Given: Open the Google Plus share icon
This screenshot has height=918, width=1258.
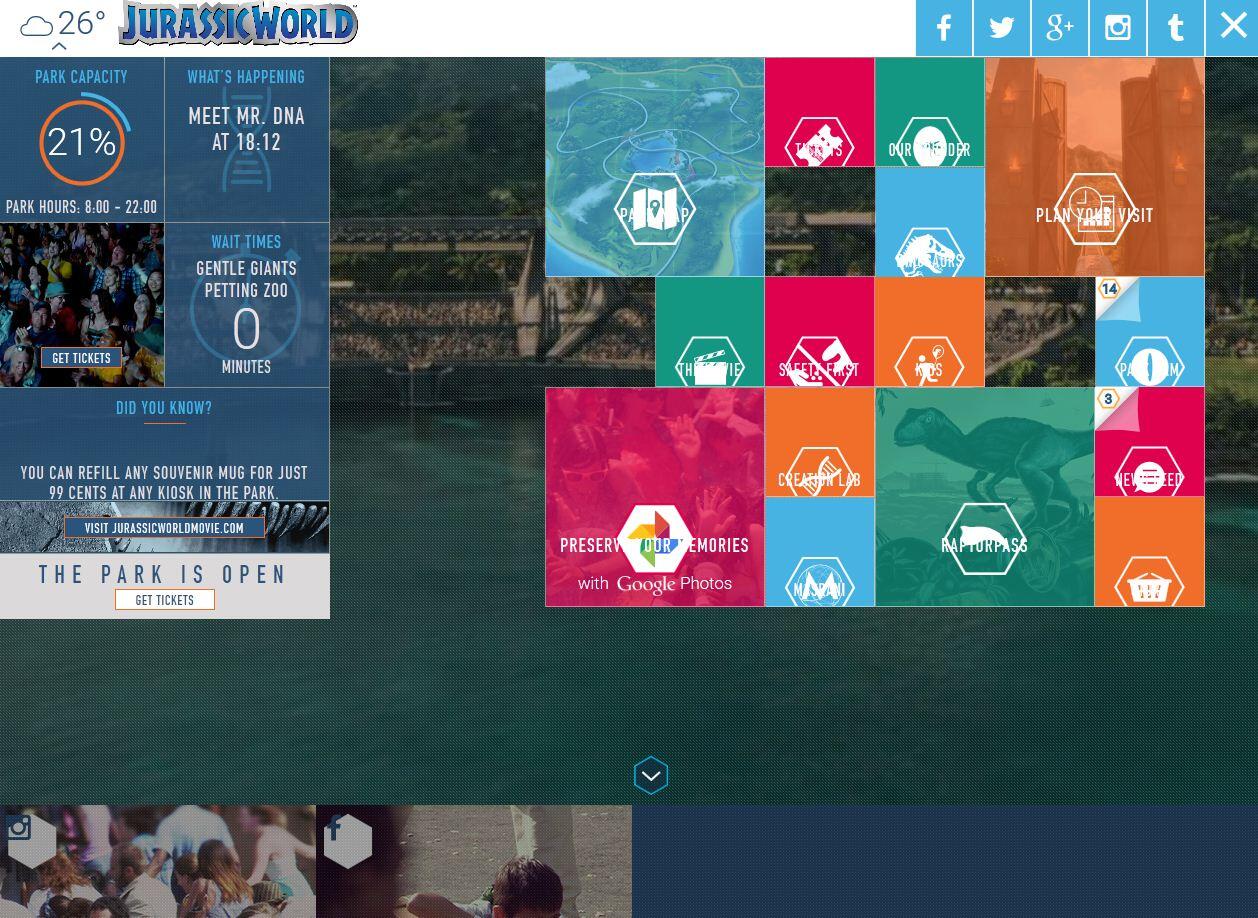Looking at the screenshot, I should click(1060, 28).
